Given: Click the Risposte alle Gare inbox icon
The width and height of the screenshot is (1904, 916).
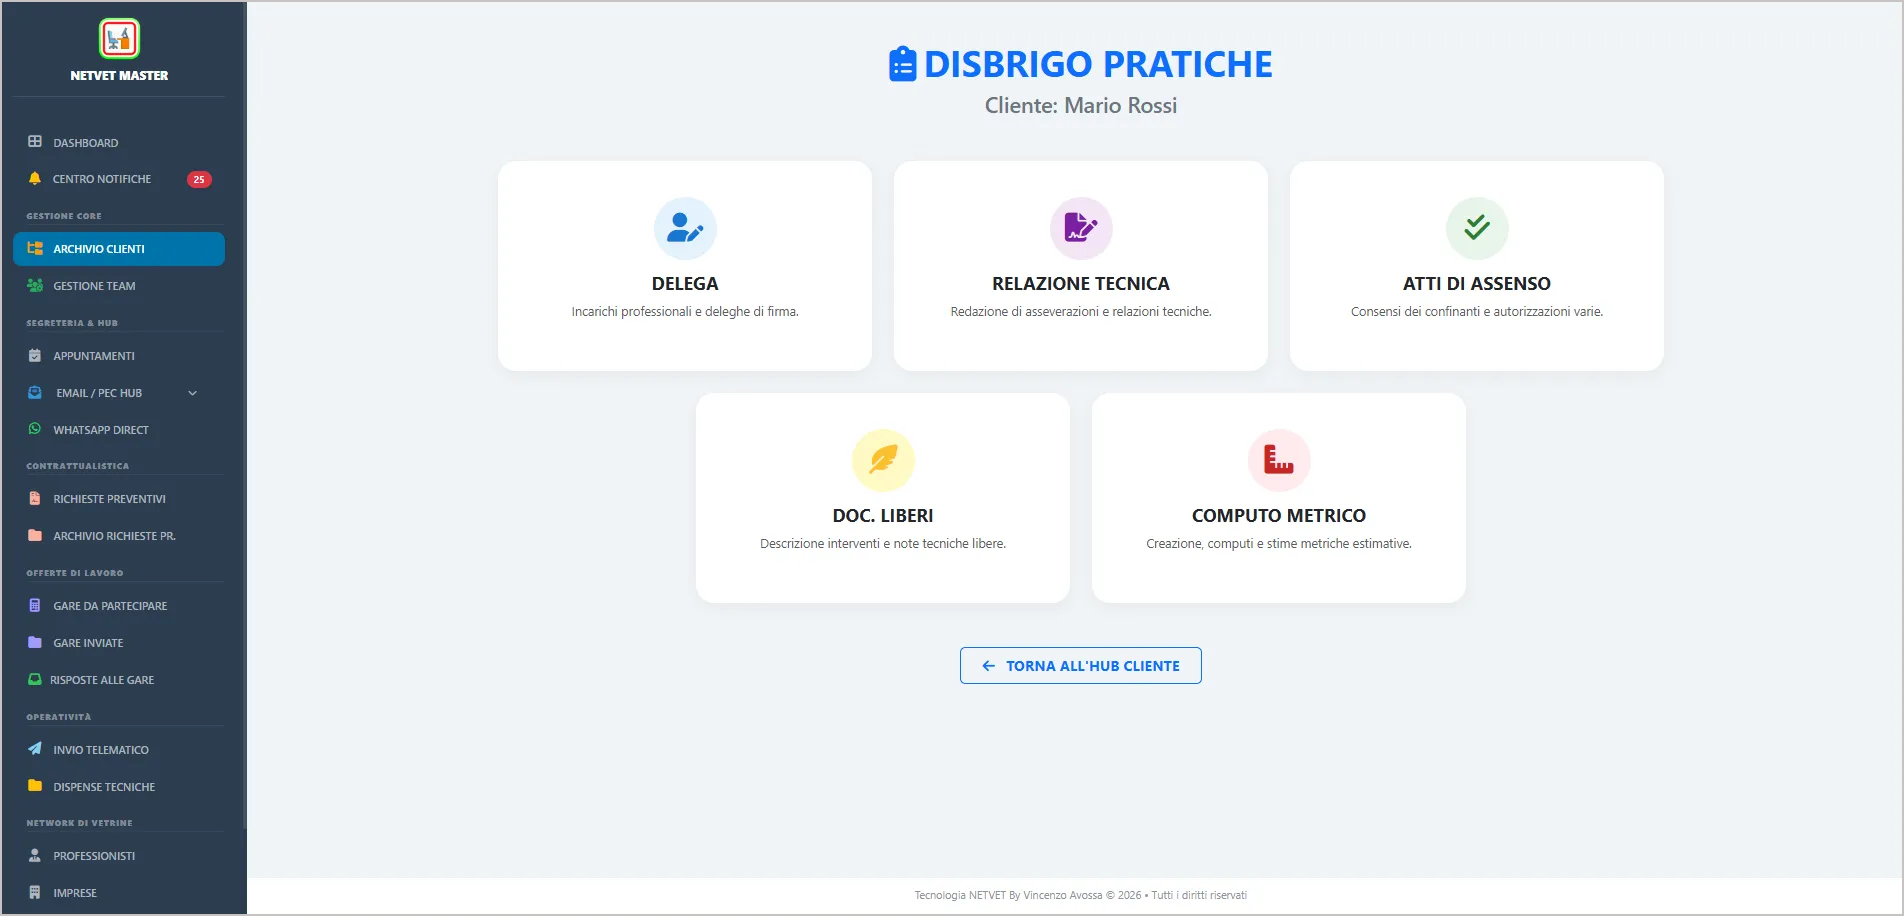Looking at the screenshot, I should [35, 679].
